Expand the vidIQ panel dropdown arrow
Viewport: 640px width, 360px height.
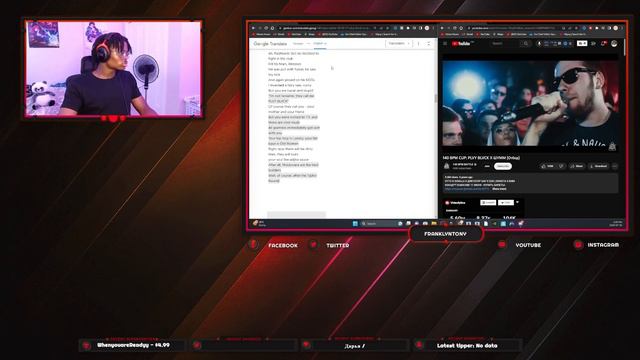point(517,202)
